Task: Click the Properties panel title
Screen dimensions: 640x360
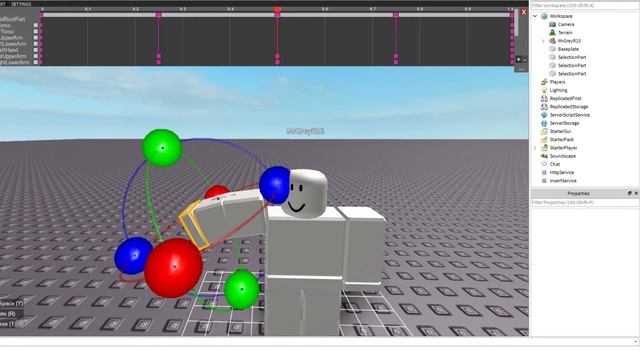Action: click(x=578, y=193)
